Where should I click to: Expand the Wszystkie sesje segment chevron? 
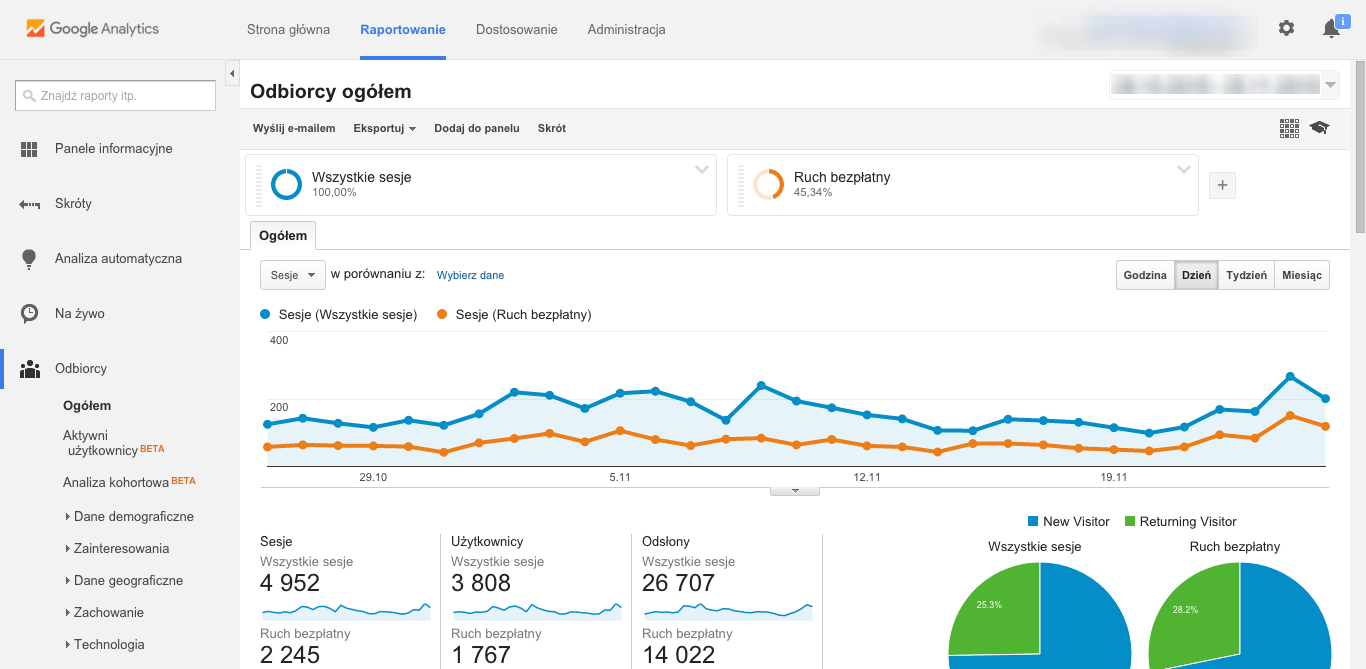tap(702, 170)
